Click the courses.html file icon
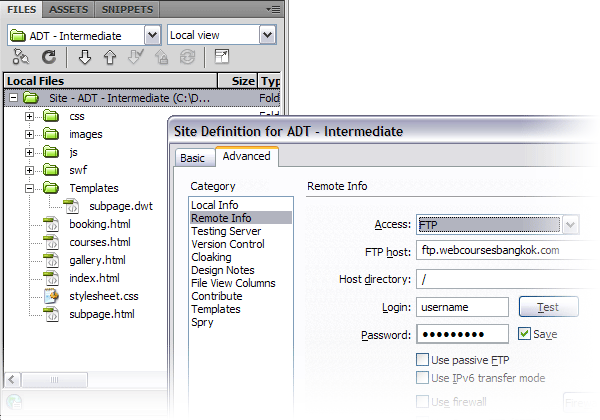The image size is (600, 420). coord(51,242)
